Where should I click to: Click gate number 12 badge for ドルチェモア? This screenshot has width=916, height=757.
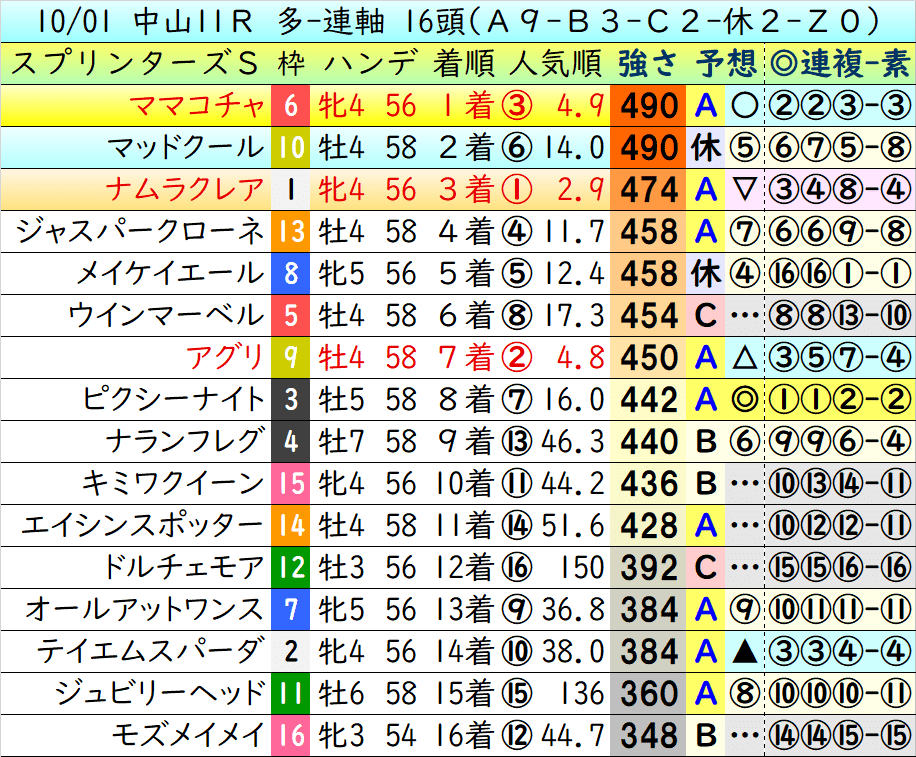290,568
